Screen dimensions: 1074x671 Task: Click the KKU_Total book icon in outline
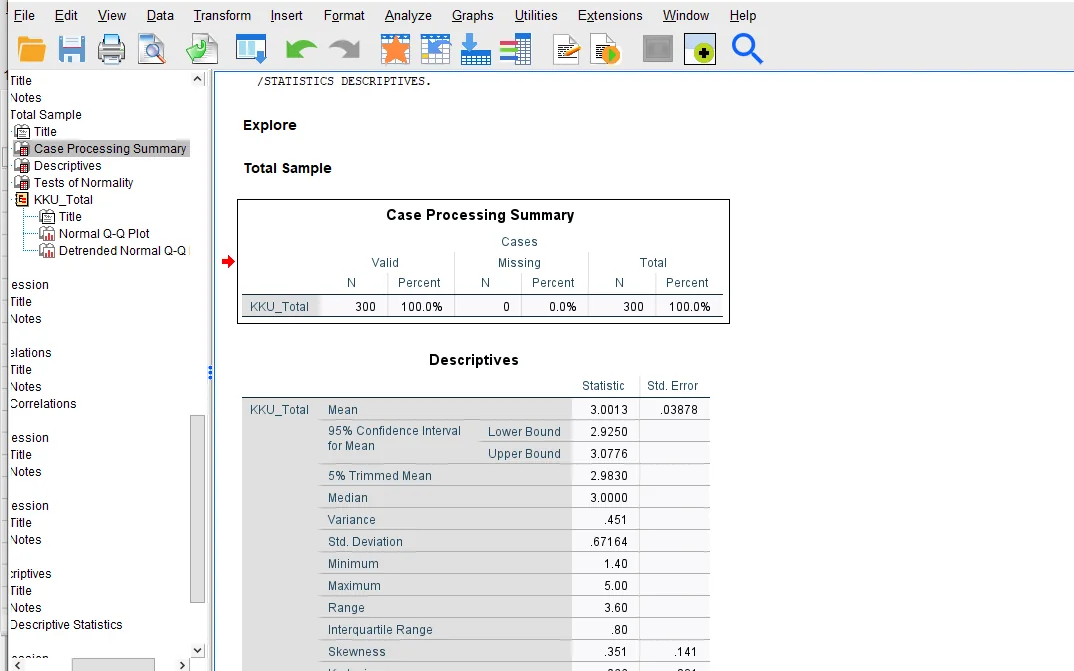(22, 199)
